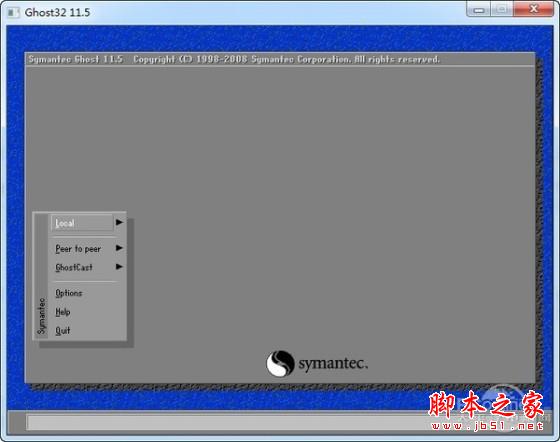Expand the Peer to peer submenu arrow

[119, 248]
